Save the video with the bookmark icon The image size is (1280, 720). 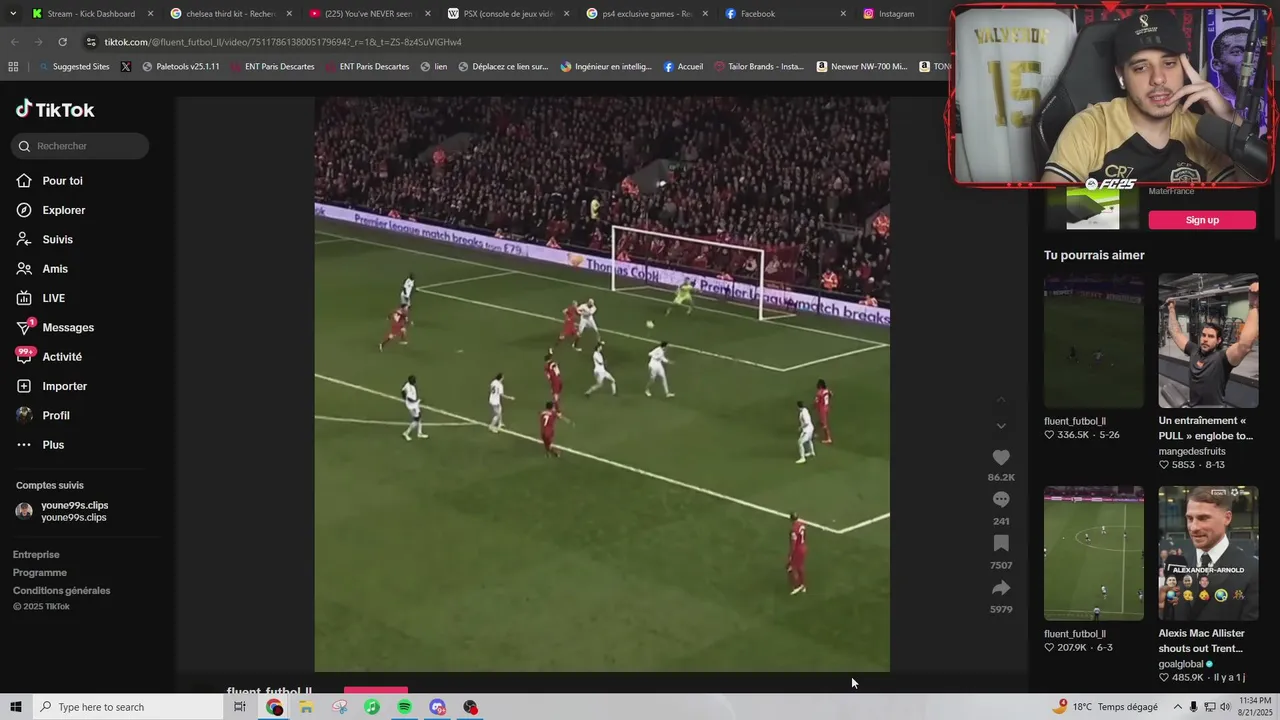(1001, 544)
